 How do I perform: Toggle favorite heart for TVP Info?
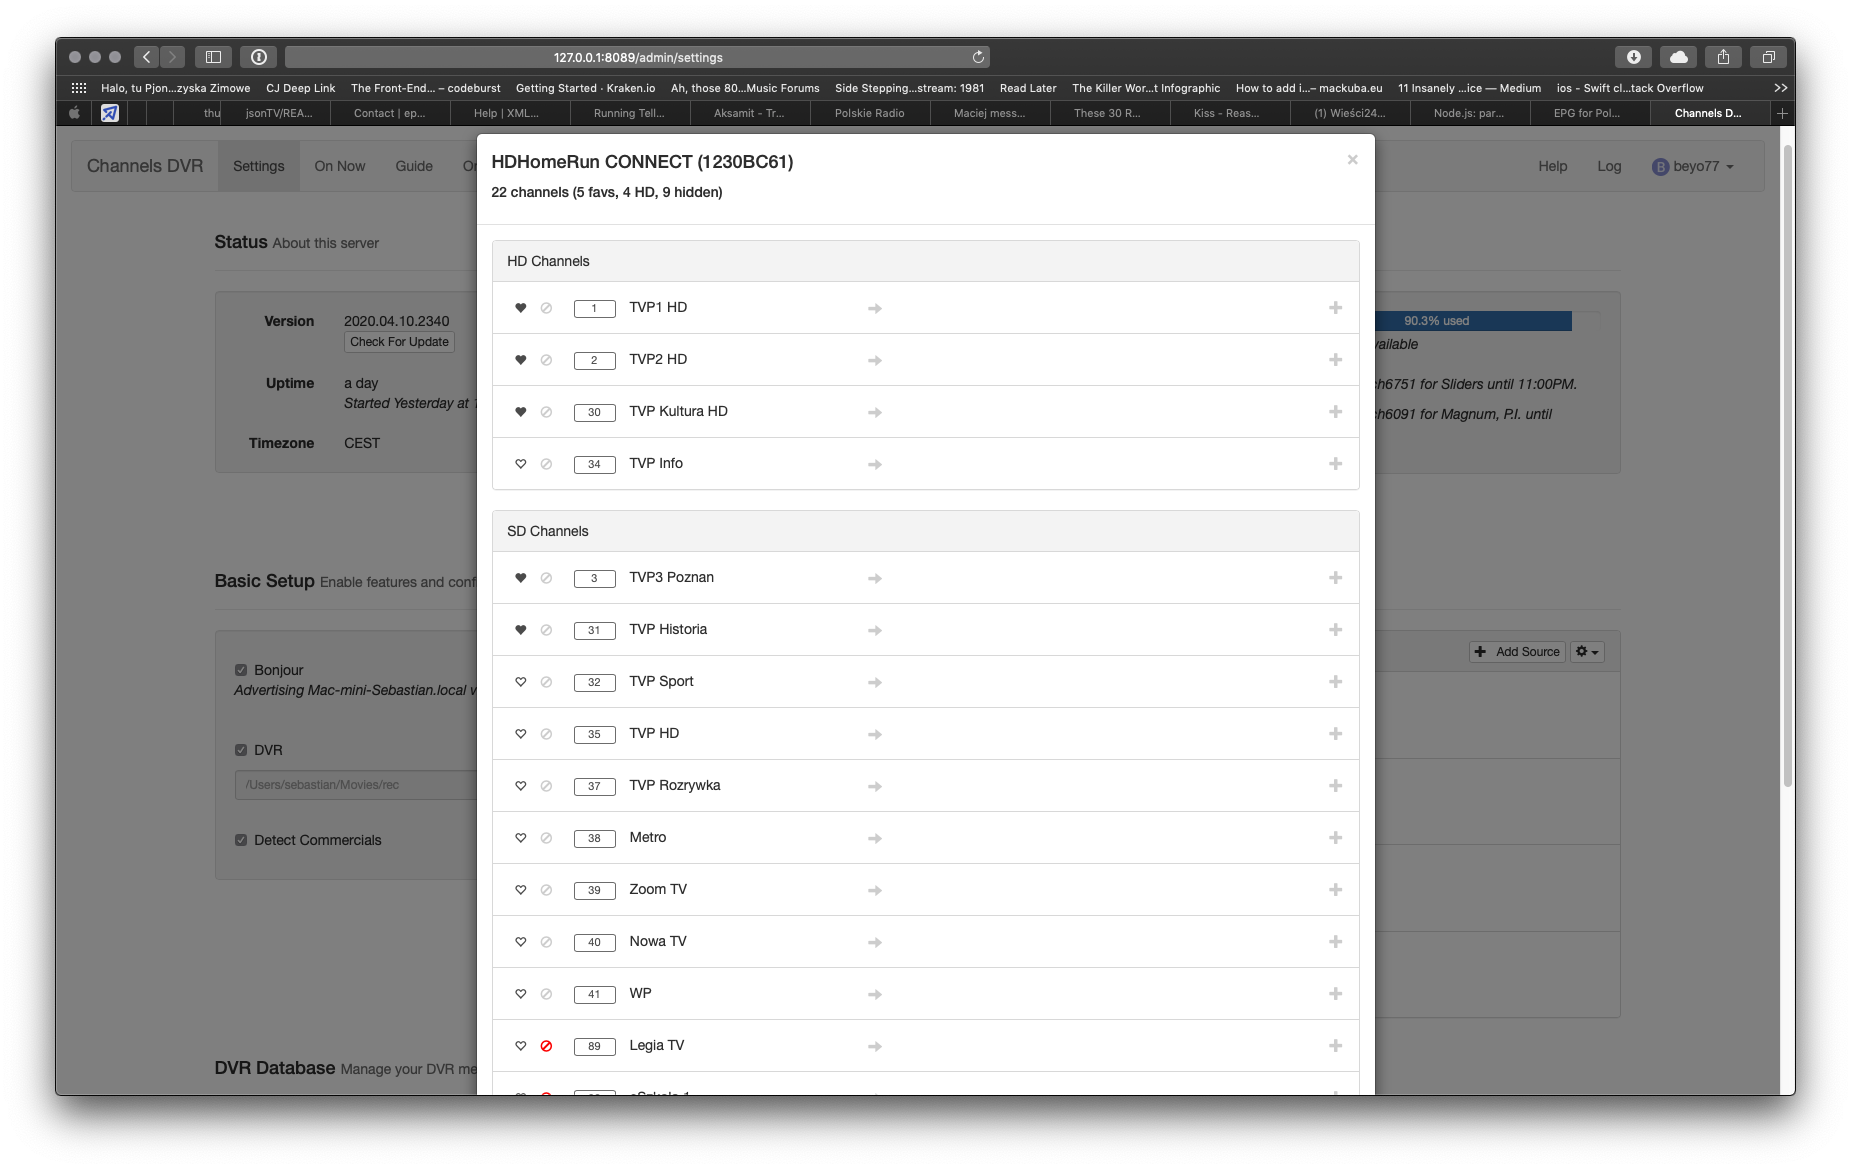click(520, 464)
